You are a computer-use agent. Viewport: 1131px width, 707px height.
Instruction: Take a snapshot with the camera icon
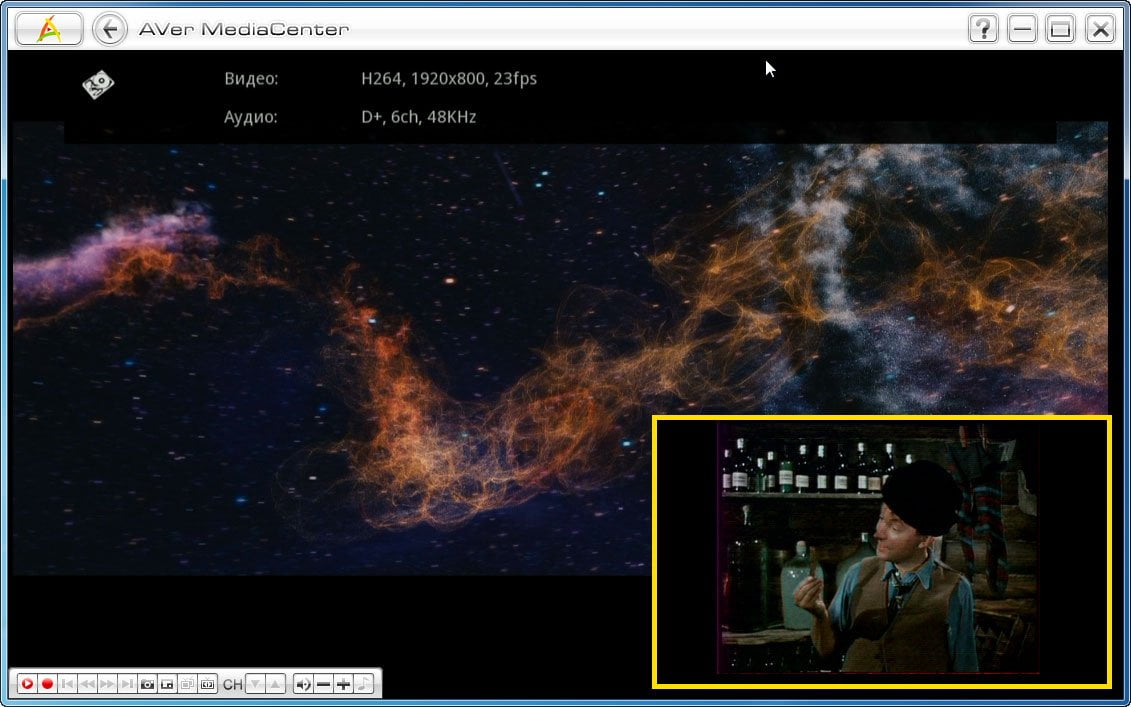[x=147, y=683]
